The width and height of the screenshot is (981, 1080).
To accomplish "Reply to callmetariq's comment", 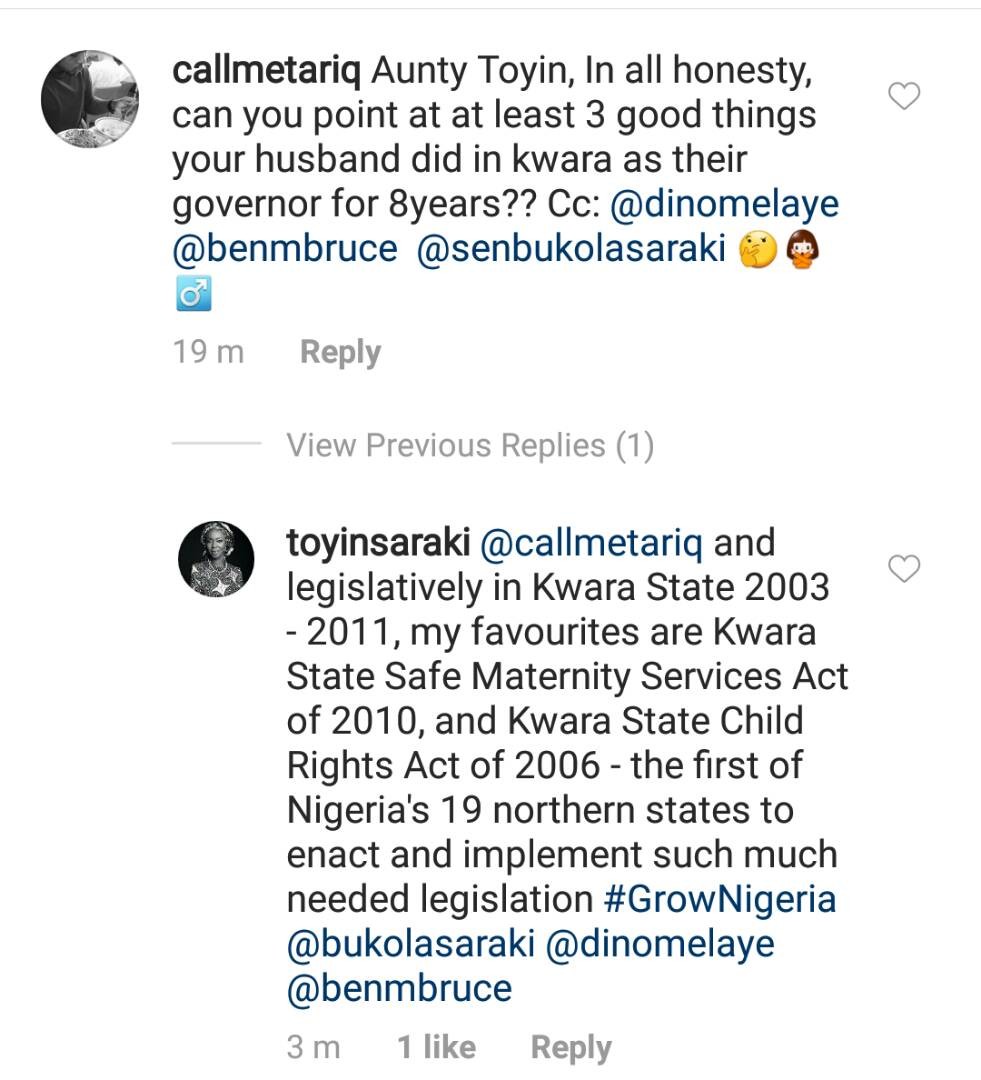I will pyautogui.click(x=339, y=351).
